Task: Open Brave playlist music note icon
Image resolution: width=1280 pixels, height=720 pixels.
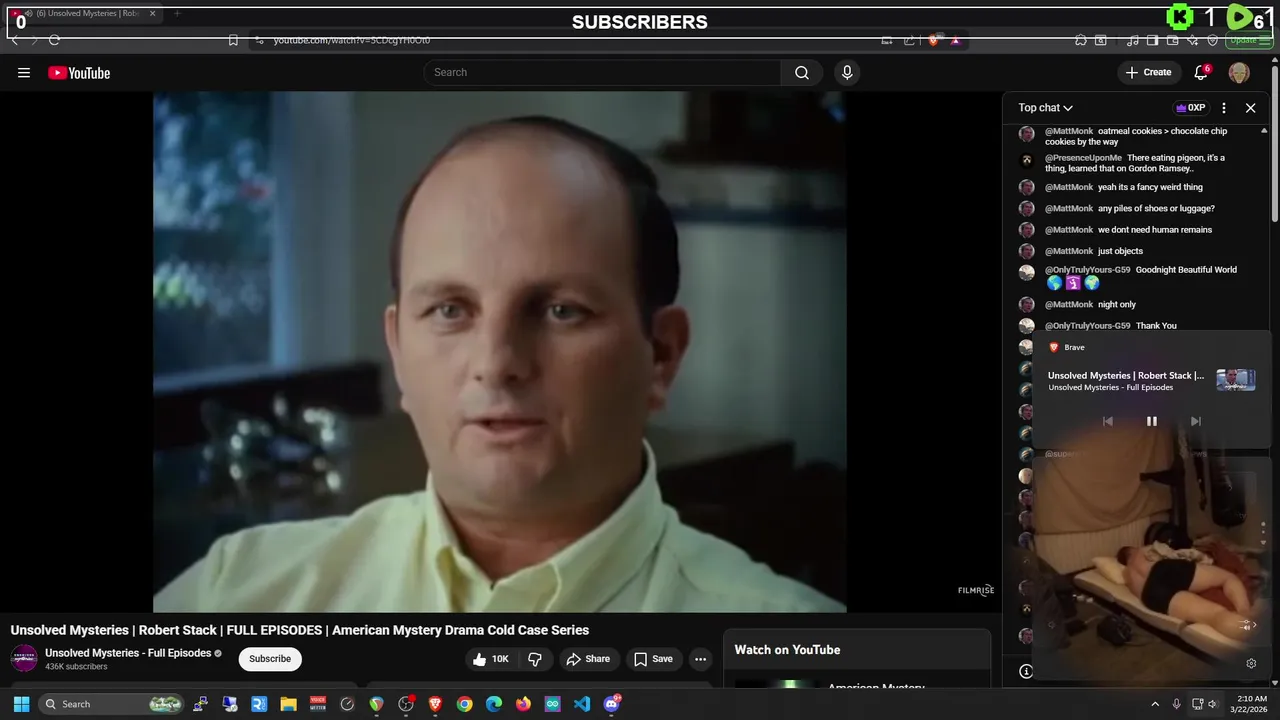Action: tap(1132, 40)
